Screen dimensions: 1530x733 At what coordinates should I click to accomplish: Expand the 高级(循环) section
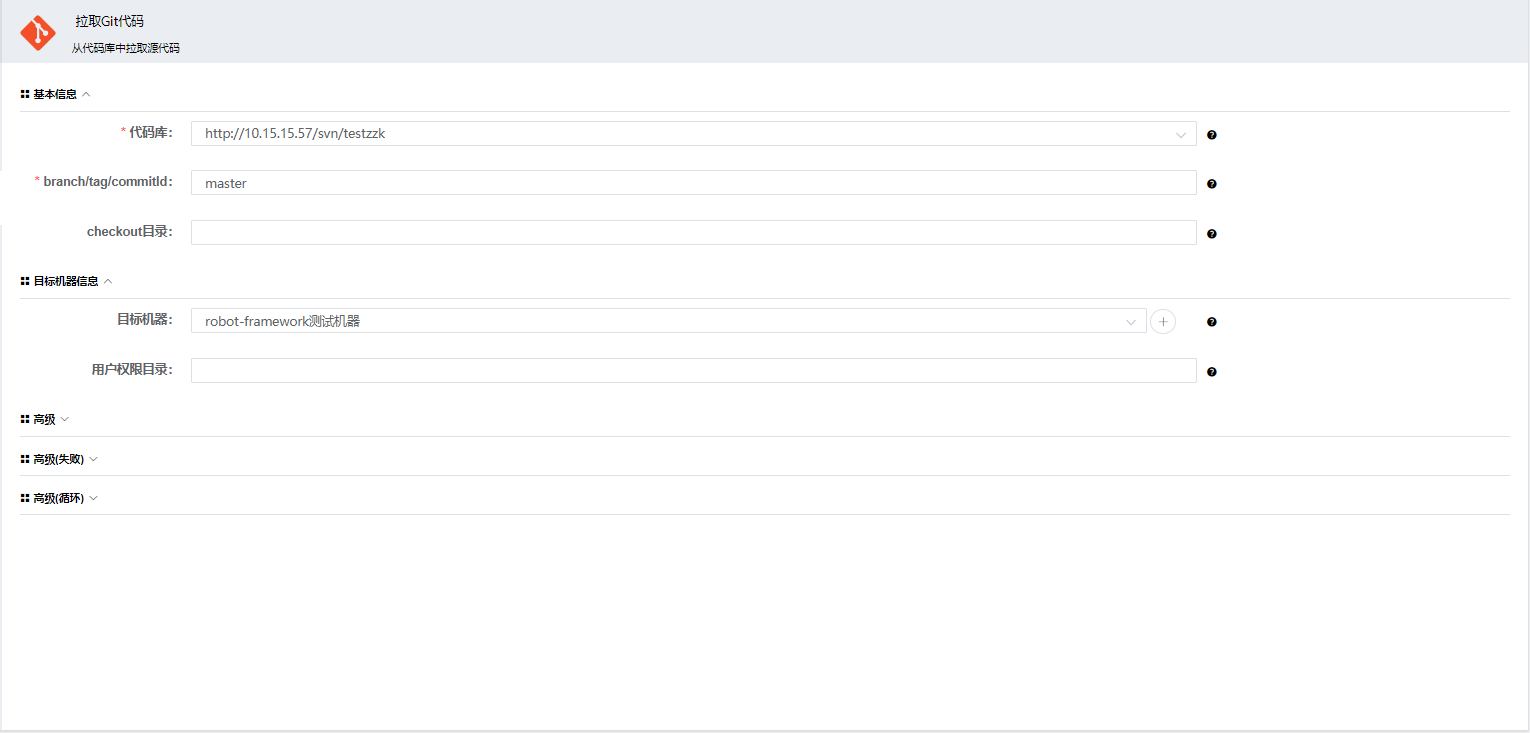94,498
